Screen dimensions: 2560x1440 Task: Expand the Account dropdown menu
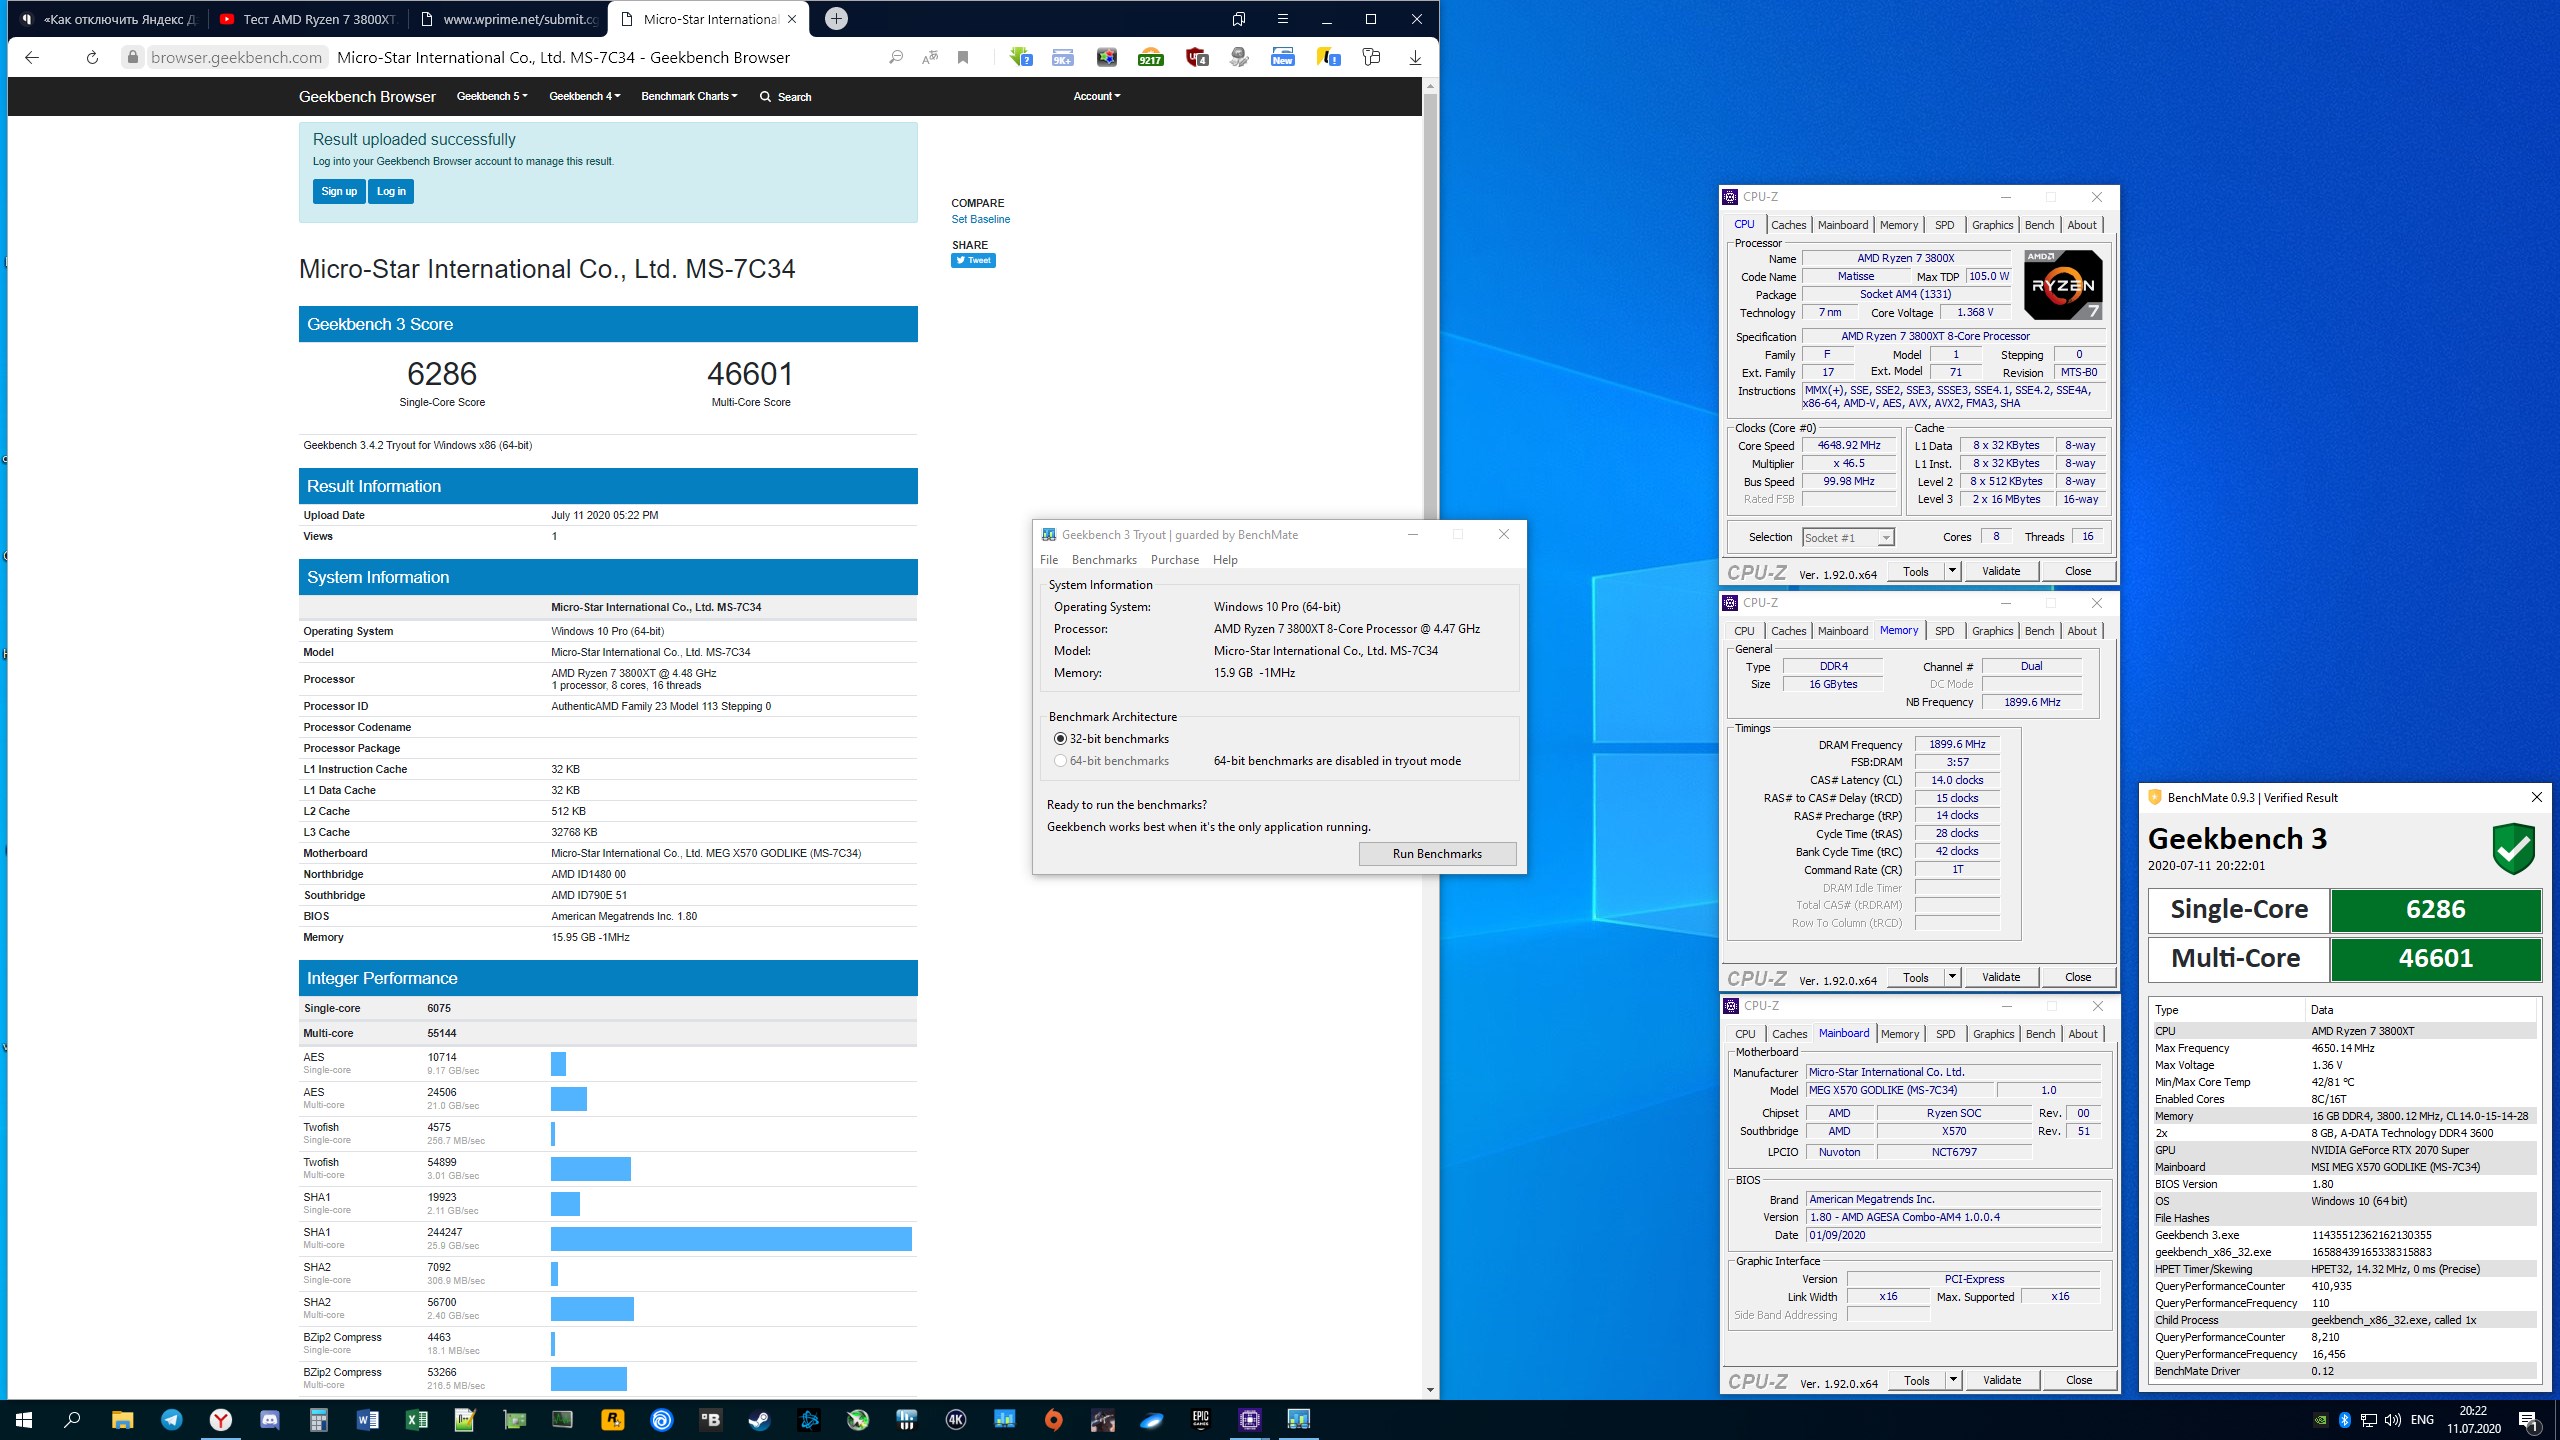tap(1097, 96)
